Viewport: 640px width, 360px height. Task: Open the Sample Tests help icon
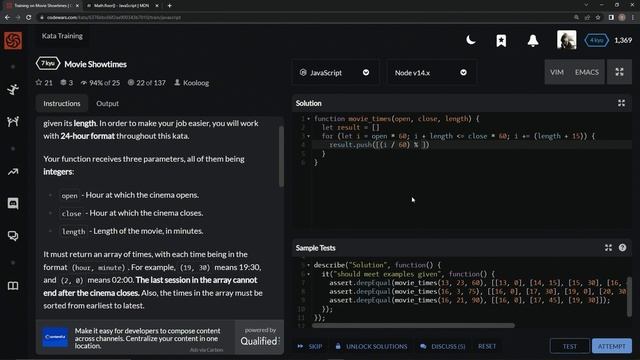622,248
